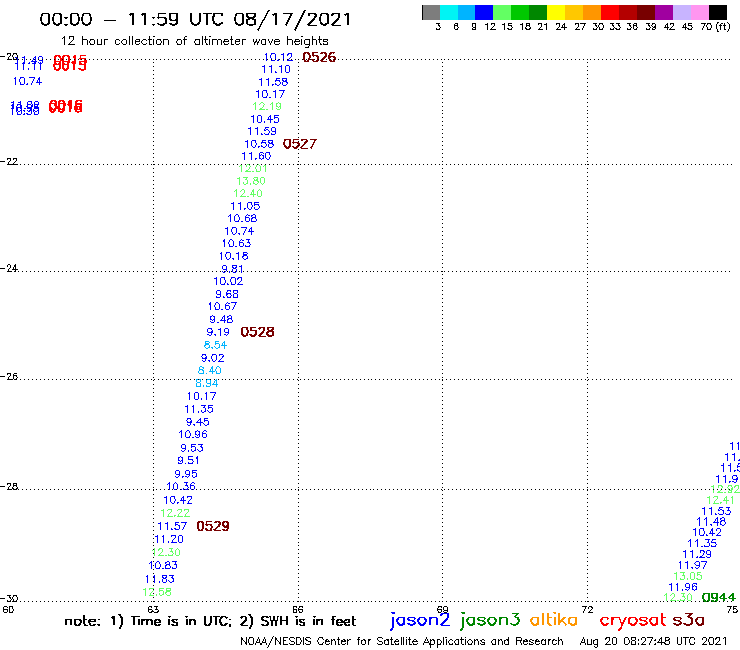
Task: Select the 13.05 wave height value
Action: [x=688, y=576]
